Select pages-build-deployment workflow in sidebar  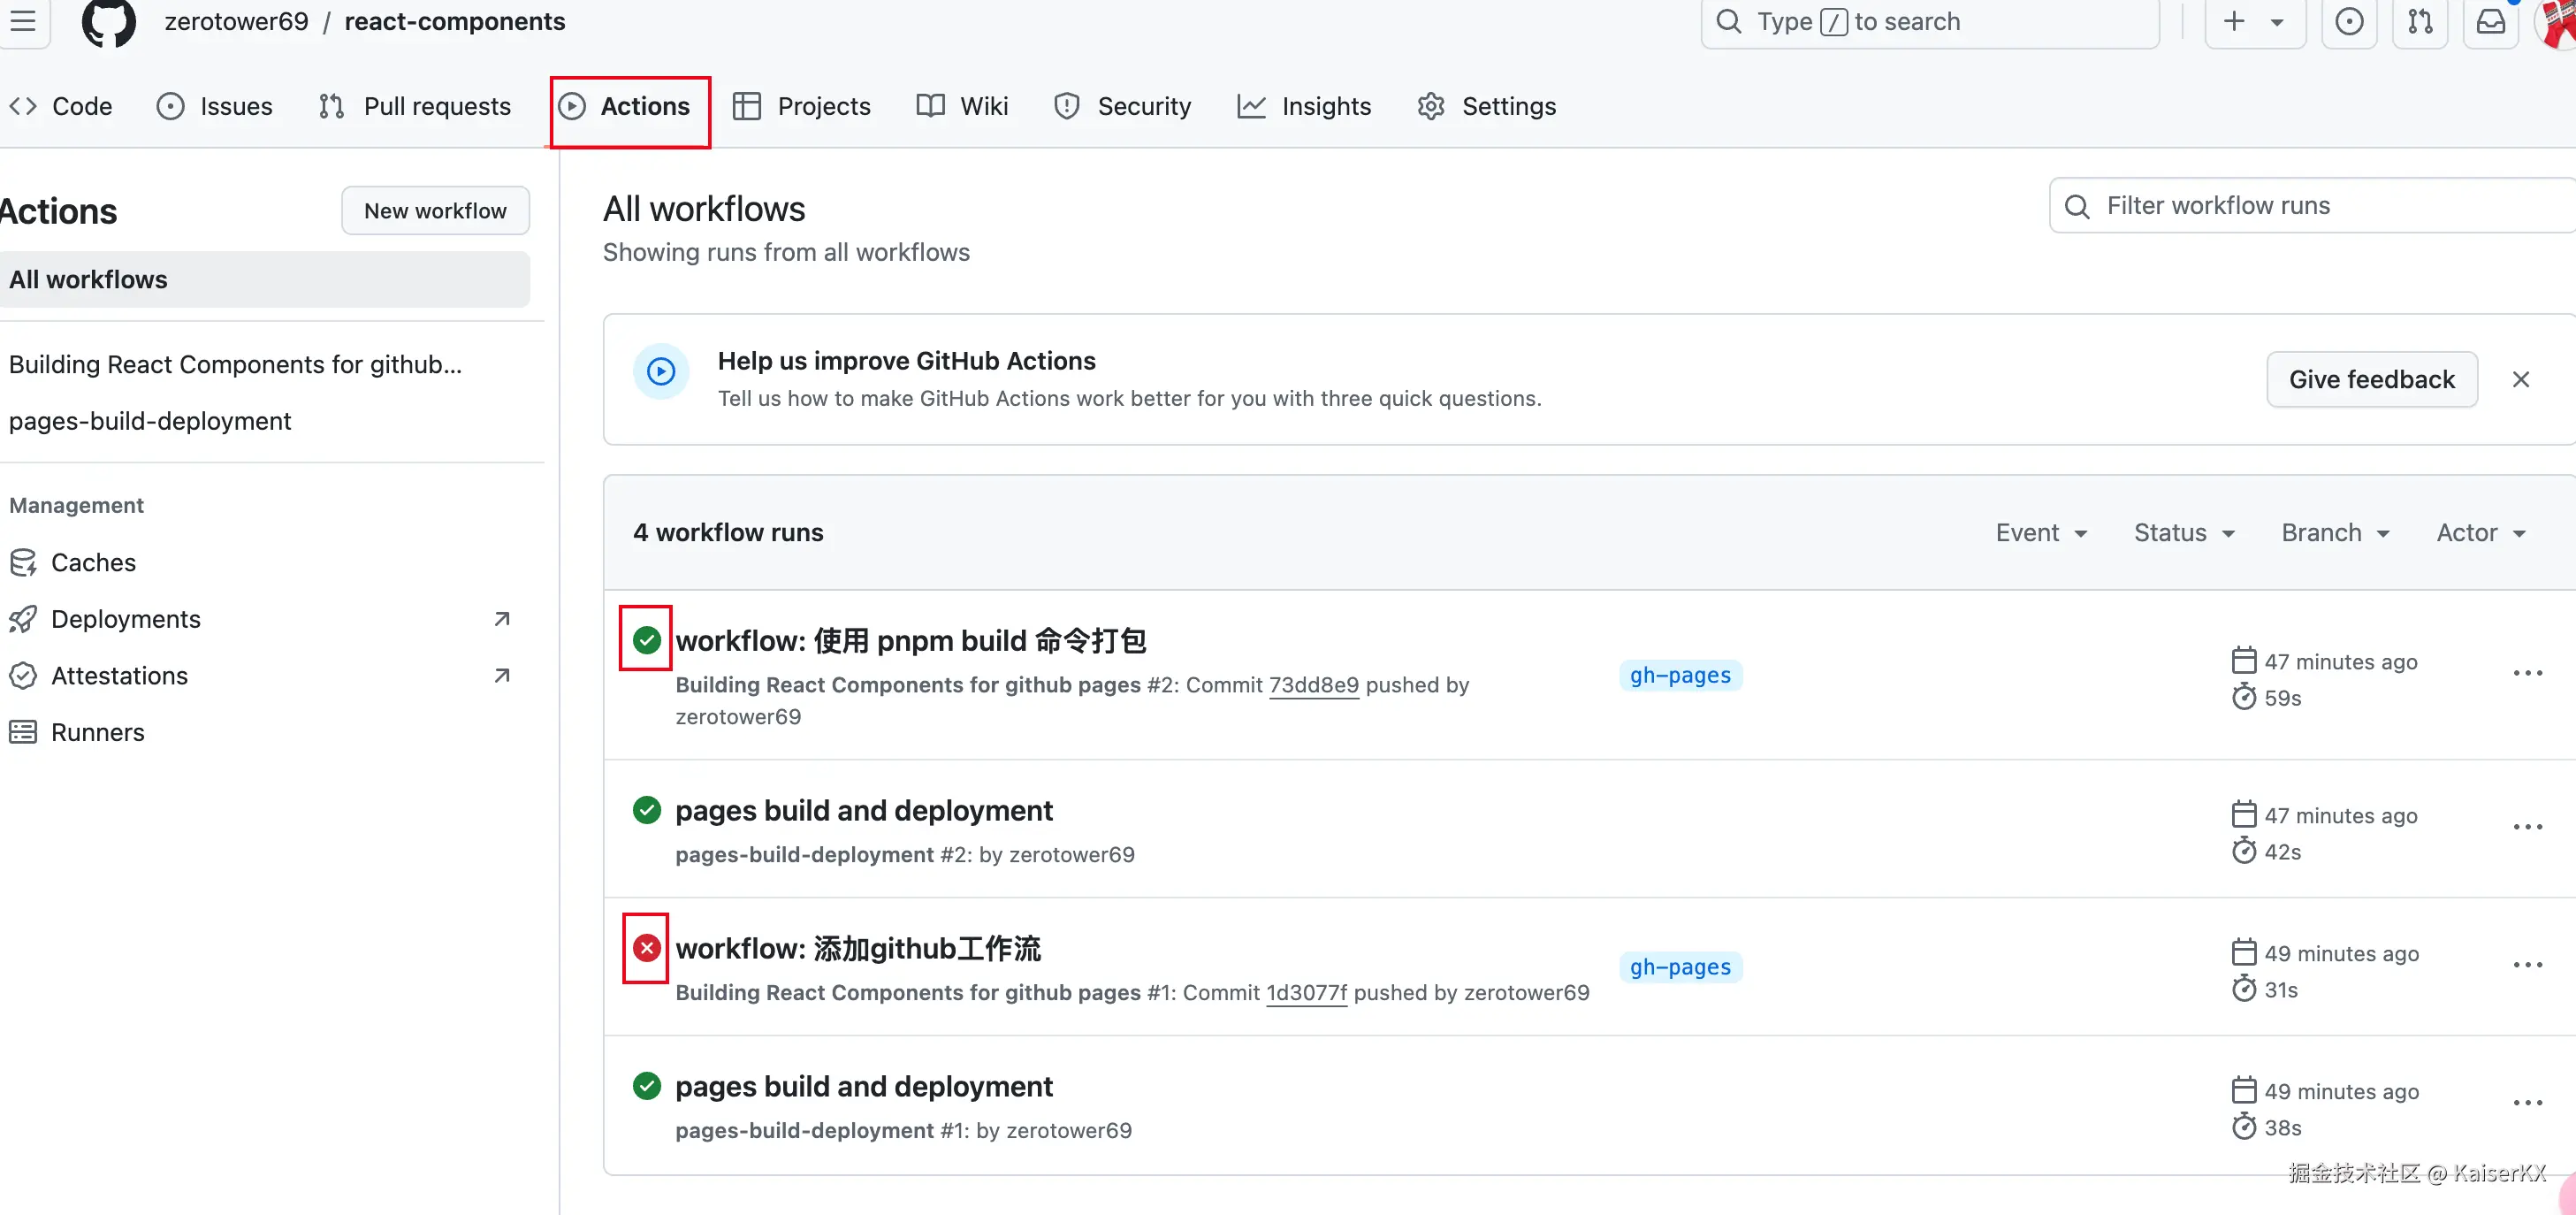point(150,421)
